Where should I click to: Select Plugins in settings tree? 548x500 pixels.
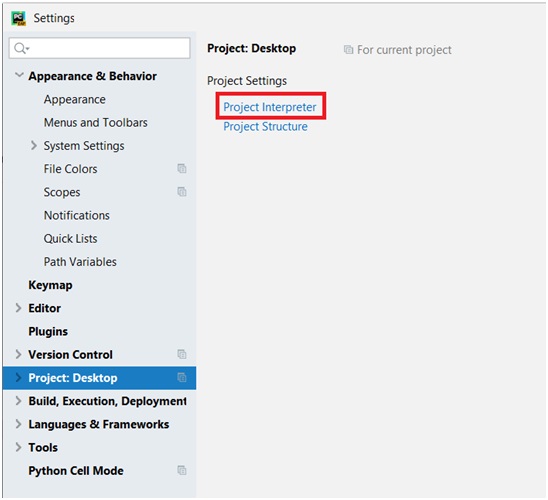[48, 331]
